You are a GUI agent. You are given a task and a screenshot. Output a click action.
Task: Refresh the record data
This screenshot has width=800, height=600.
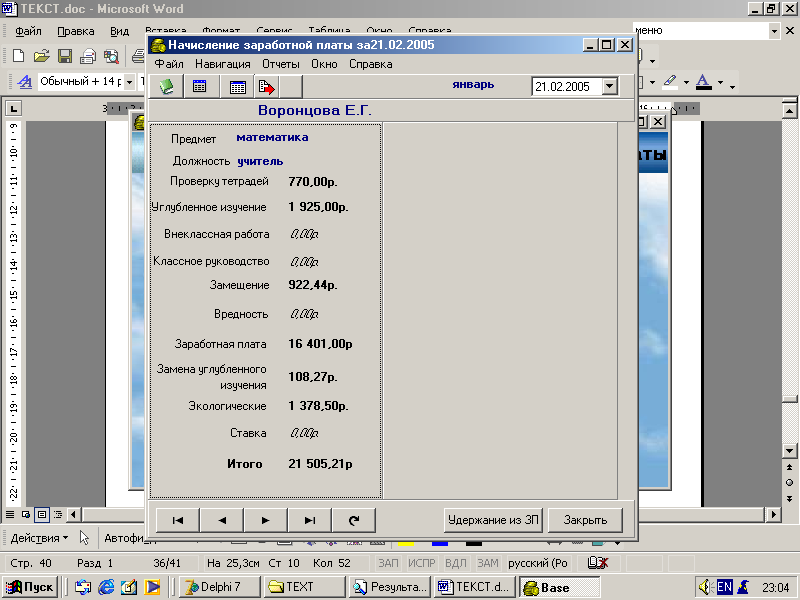pos(353,520)
